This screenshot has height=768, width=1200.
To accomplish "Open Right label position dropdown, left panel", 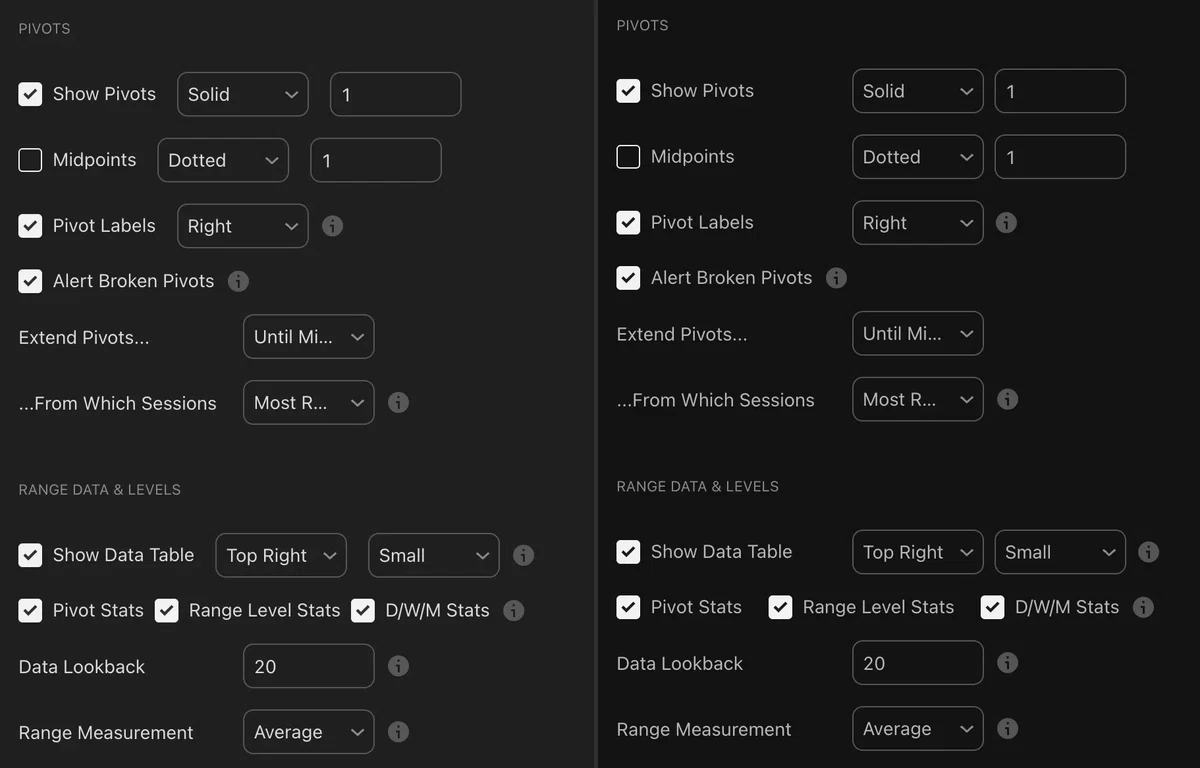I will tap(243, 226).
